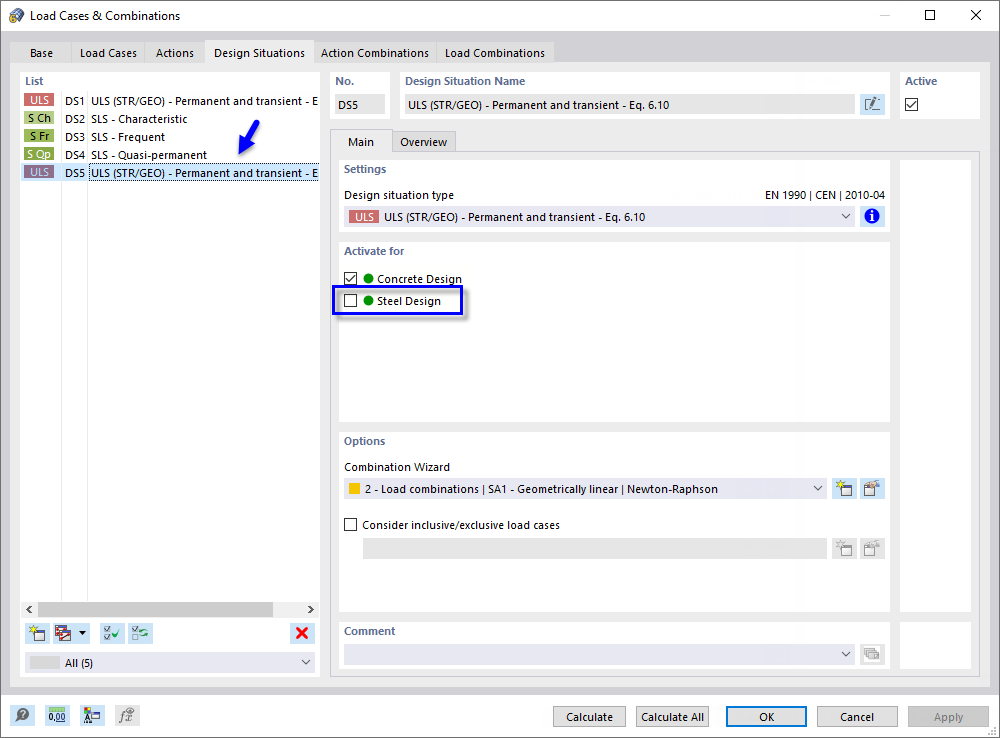Open the Actions tab

click(175, 53)
